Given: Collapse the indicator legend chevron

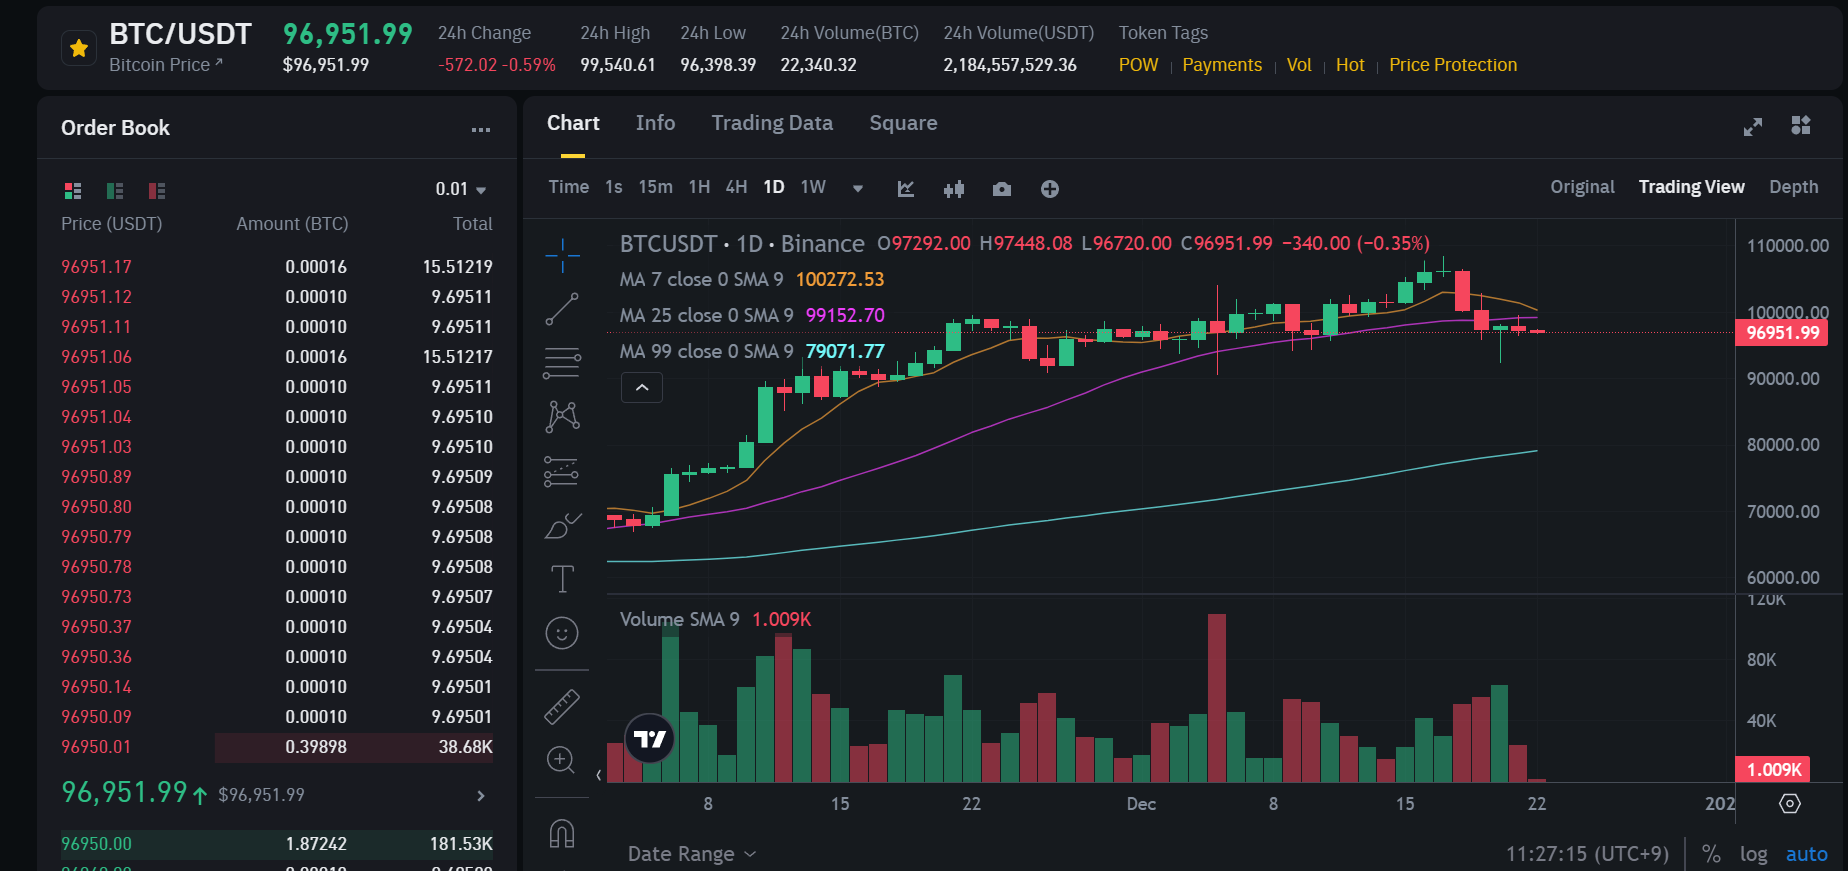Looking at the screenshot, I should tap(642, 387).
